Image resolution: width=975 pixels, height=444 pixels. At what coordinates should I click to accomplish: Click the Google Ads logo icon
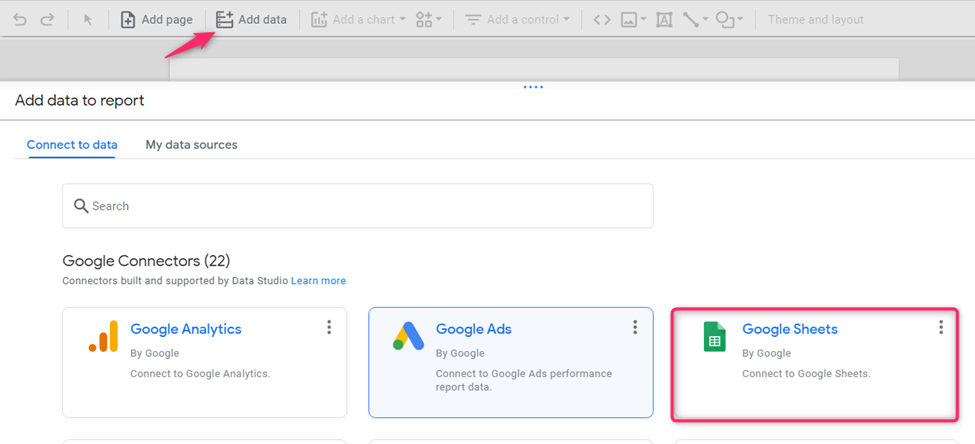(409, 336)
